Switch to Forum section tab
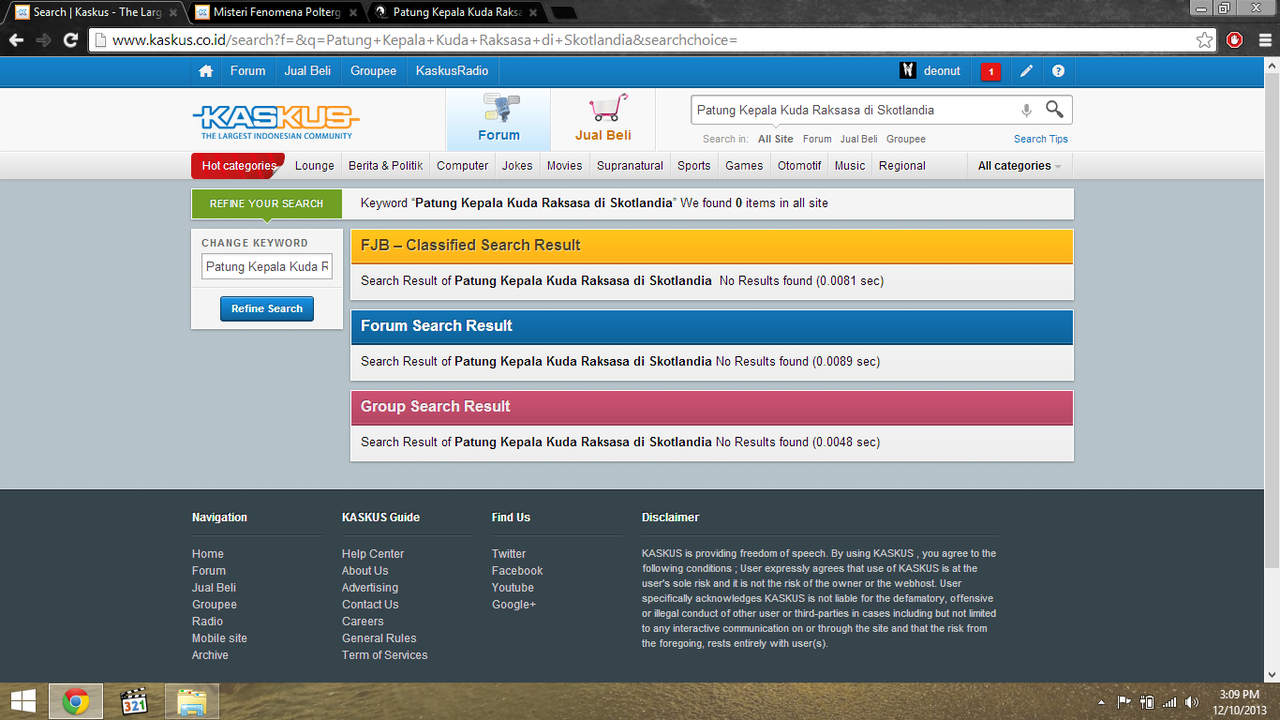Image resolution: width=1280 pixels, height=720 pixels. (498, 119)
